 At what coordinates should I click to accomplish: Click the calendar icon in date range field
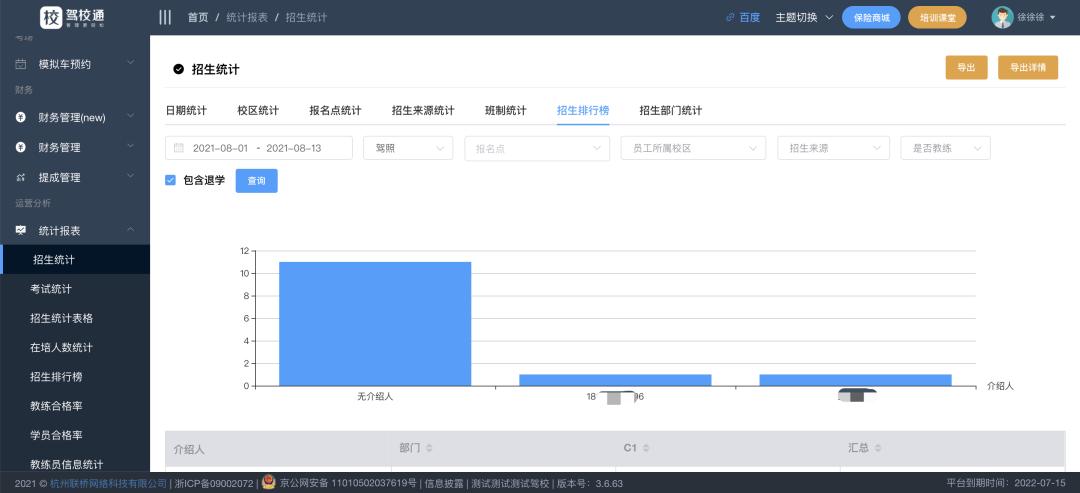[178, 148]
